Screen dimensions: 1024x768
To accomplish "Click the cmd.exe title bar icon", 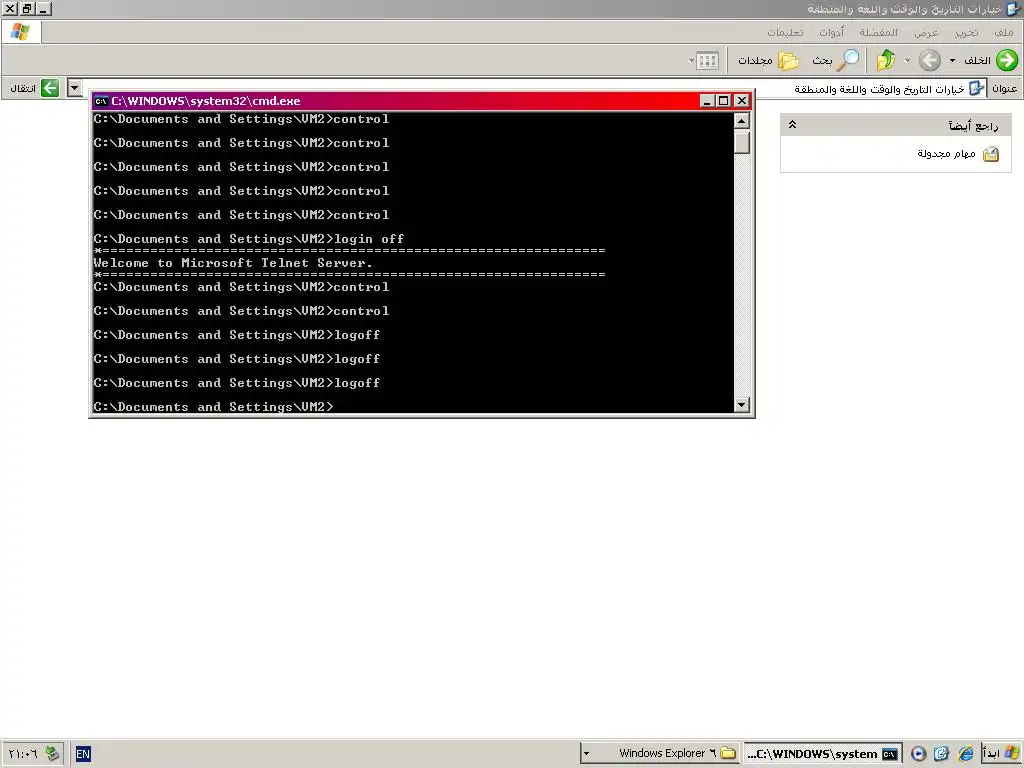I will coord(101,101).
